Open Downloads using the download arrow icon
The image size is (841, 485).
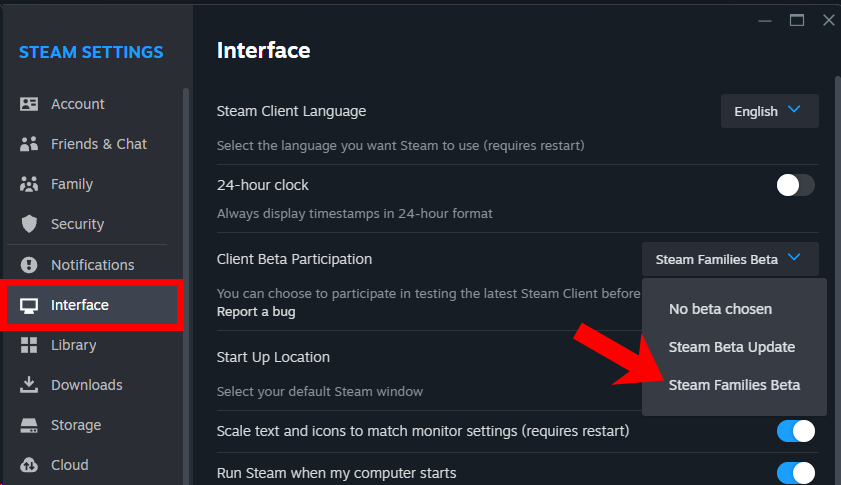click(29, 385)
